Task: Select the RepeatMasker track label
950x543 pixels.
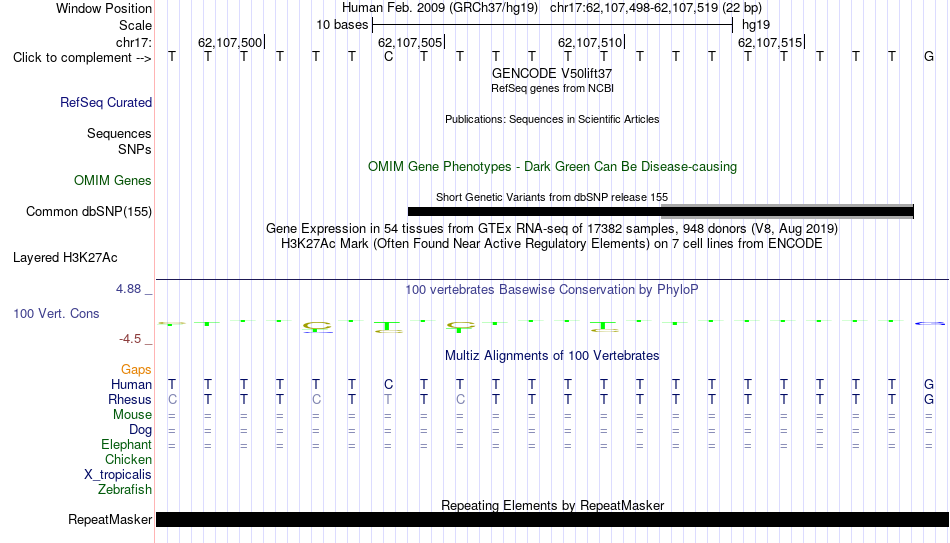Action: pyautogui.click(x=110, y=519)
